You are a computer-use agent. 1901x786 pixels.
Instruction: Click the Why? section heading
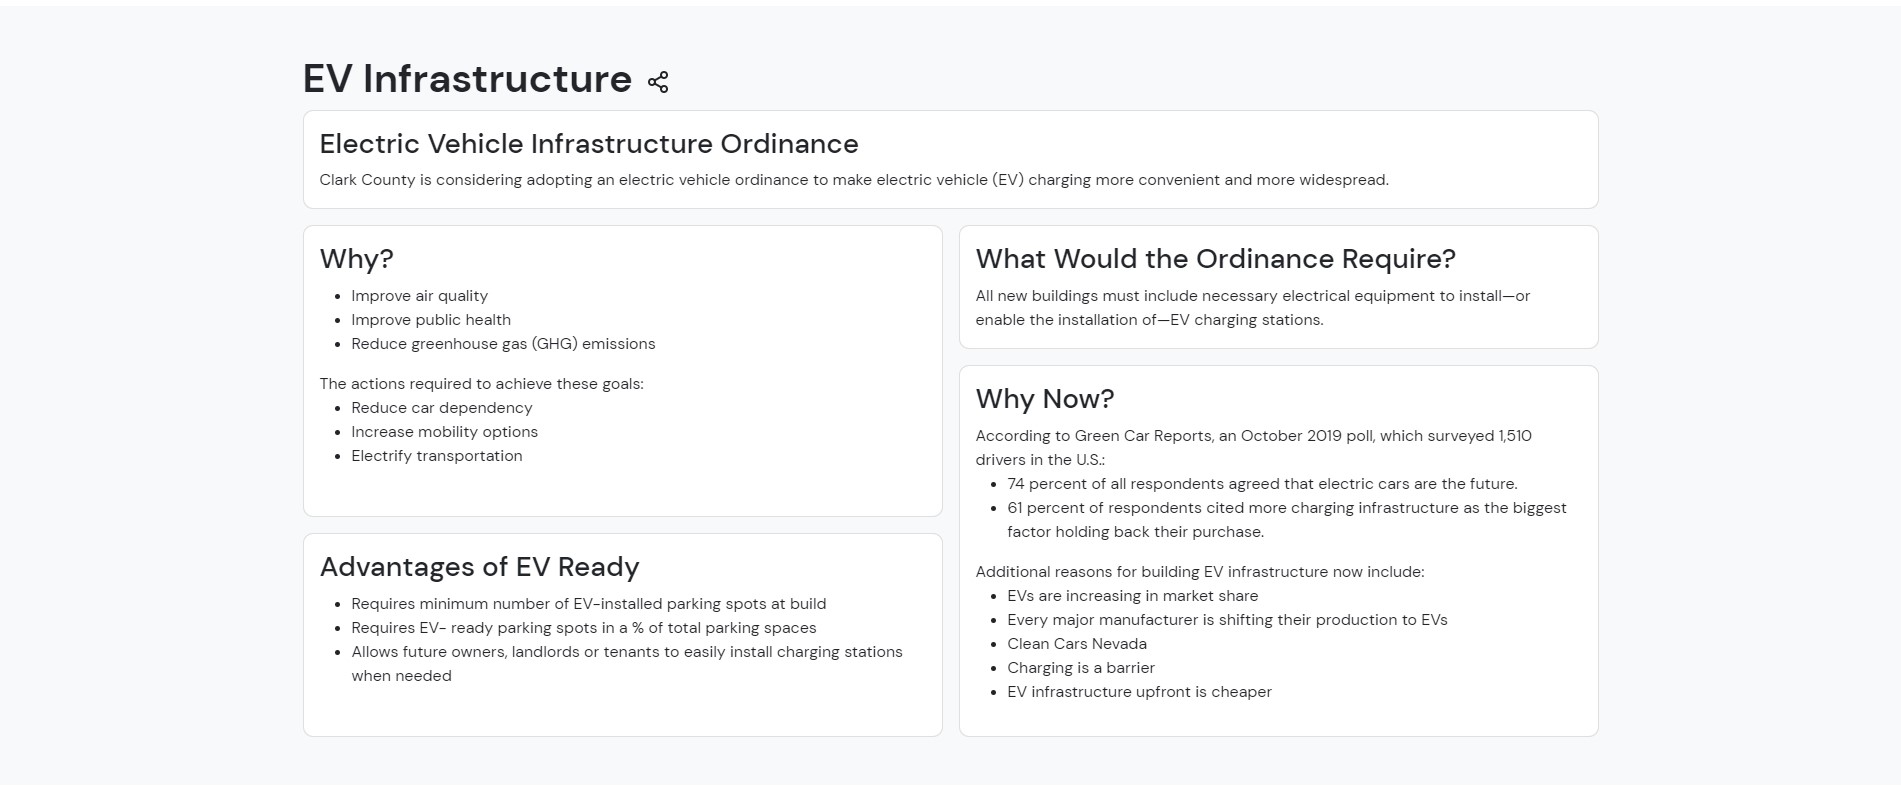356,259
